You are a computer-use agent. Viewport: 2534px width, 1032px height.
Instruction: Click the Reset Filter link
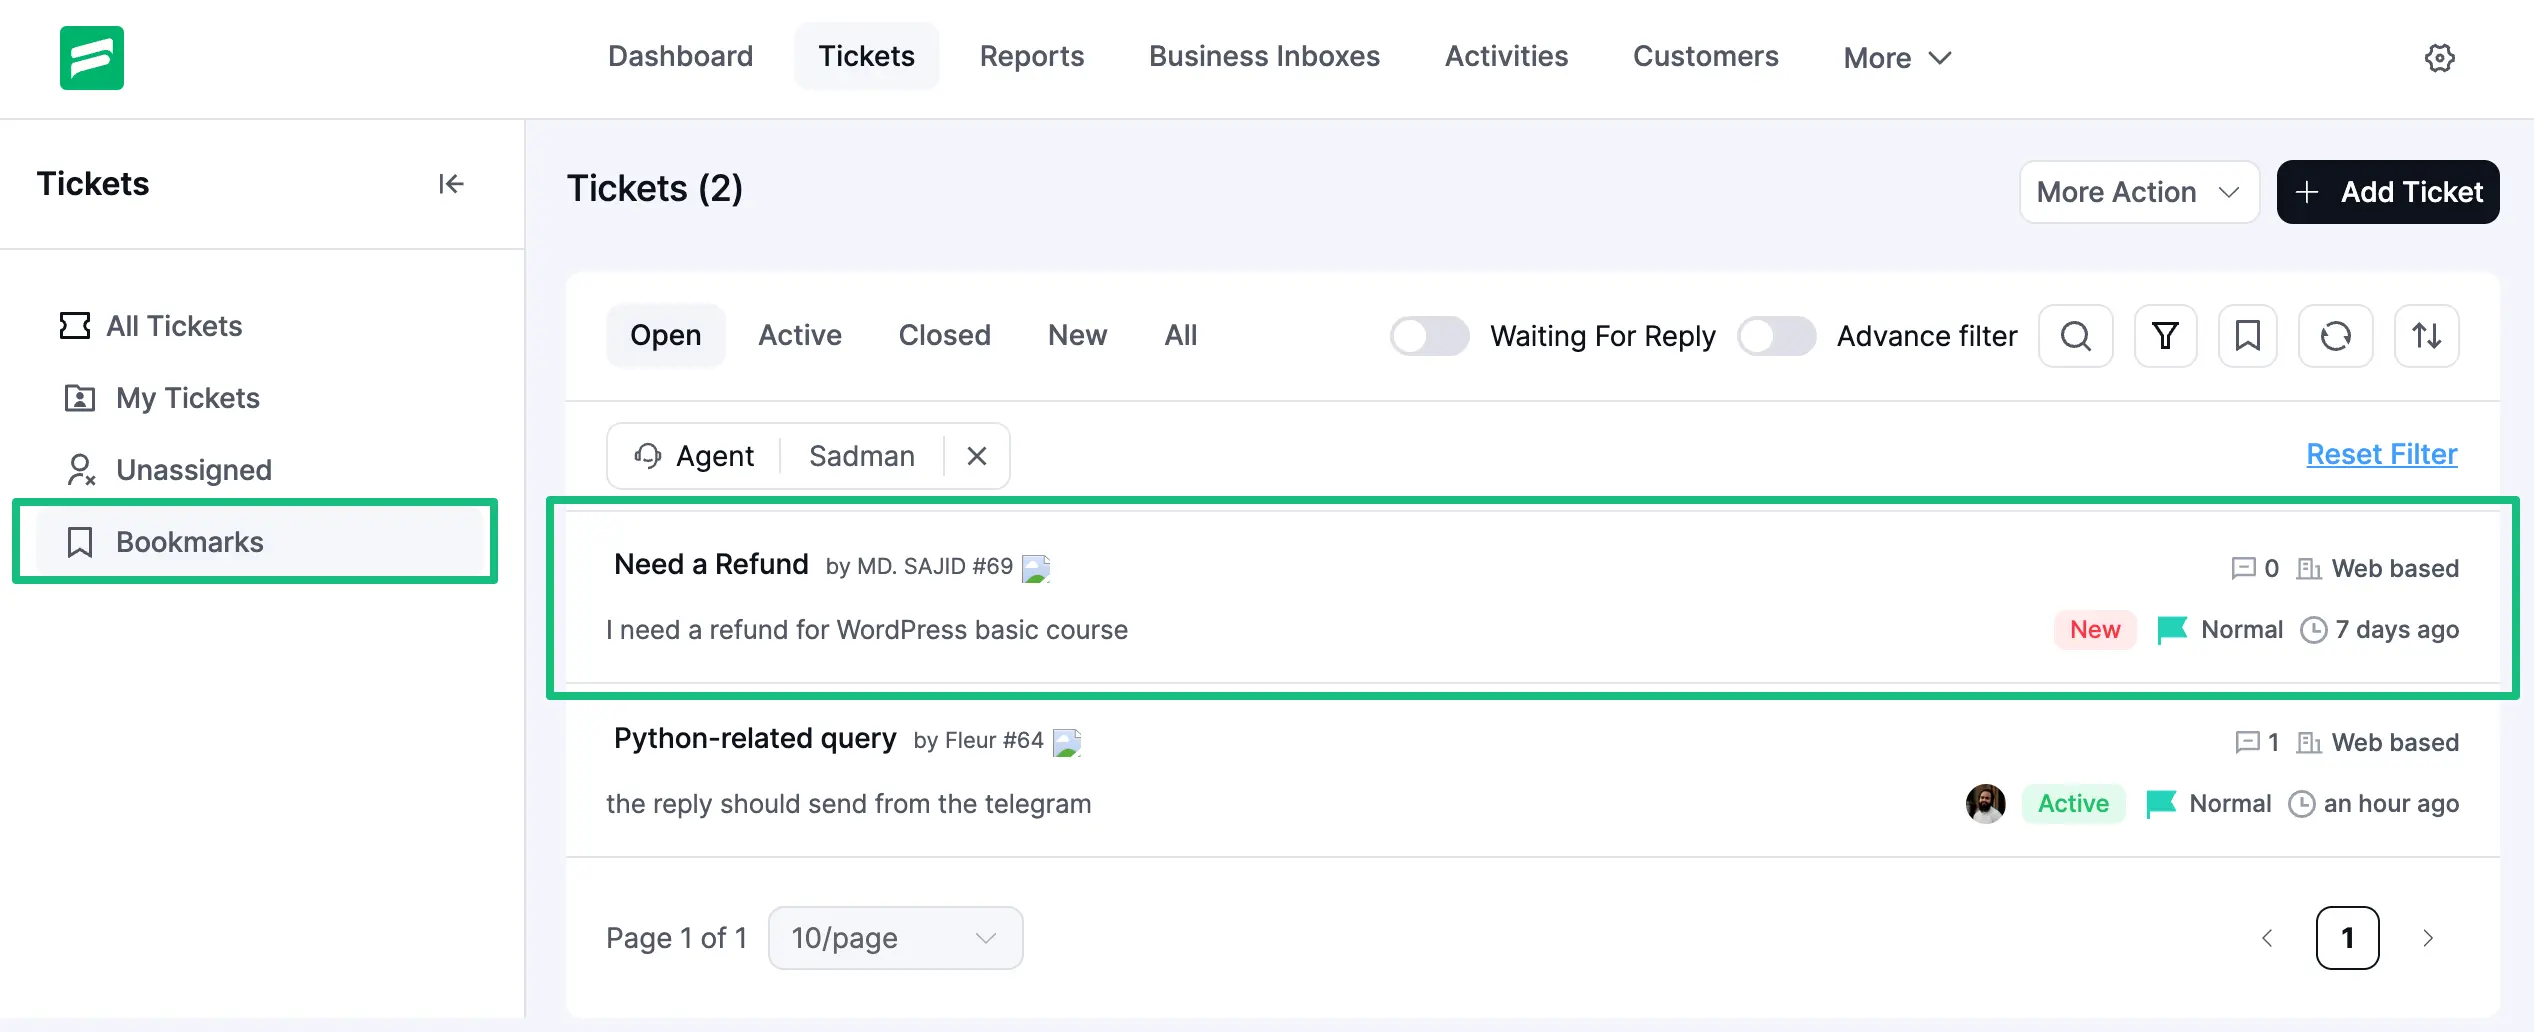coord(2381,453)
